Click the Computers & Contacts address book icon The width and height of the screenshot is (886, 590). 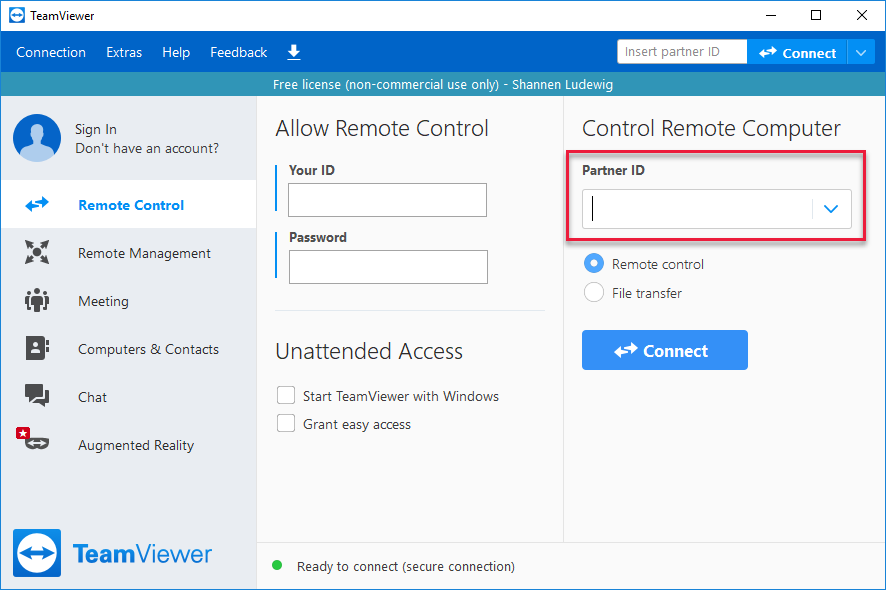pyautogui.click(x=37, y=348)
